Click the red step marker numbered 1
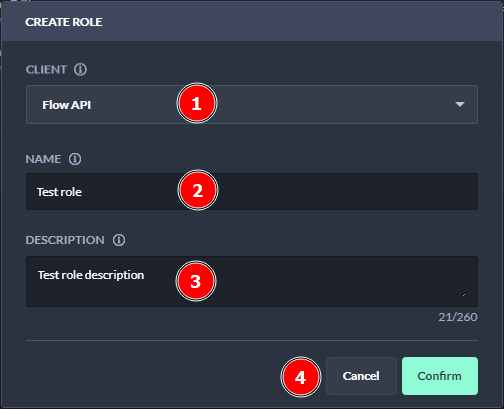This screenshot has width=504, height=409. (197, 103)
